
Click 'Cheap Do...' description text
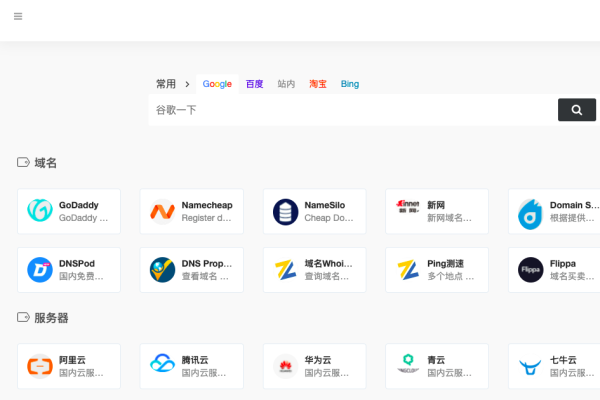[329, 218]
